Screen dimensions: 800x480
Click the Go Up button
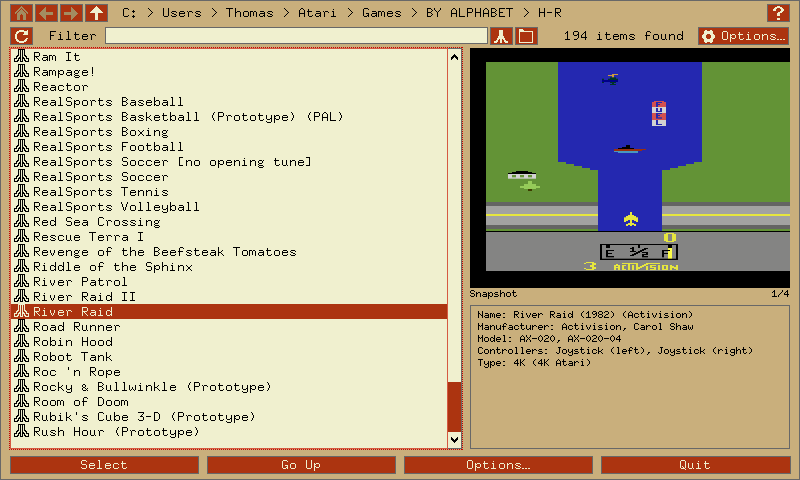coord(301,465)
